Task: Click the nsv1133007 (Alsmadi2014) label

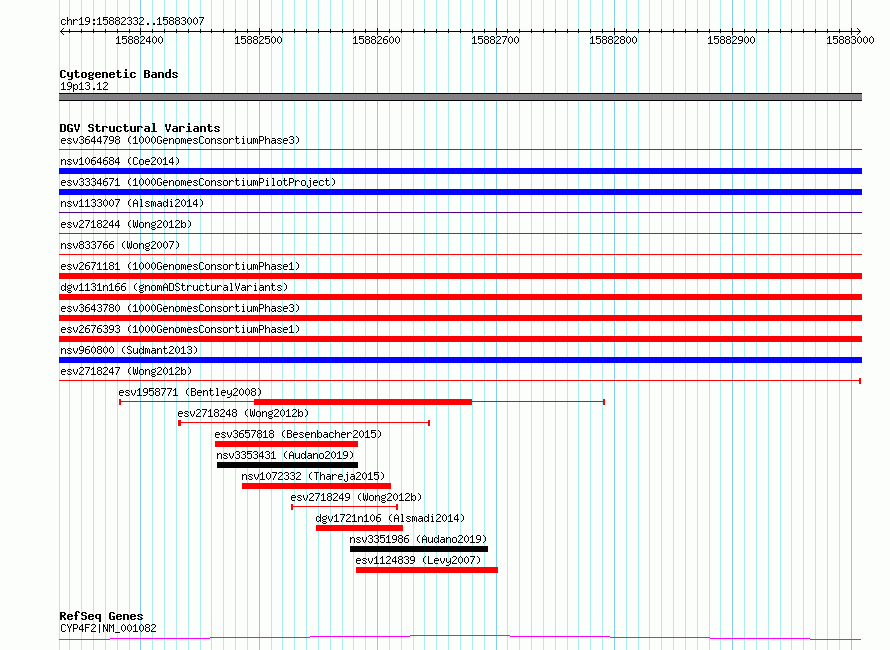Action: click(x=132, y=203)
